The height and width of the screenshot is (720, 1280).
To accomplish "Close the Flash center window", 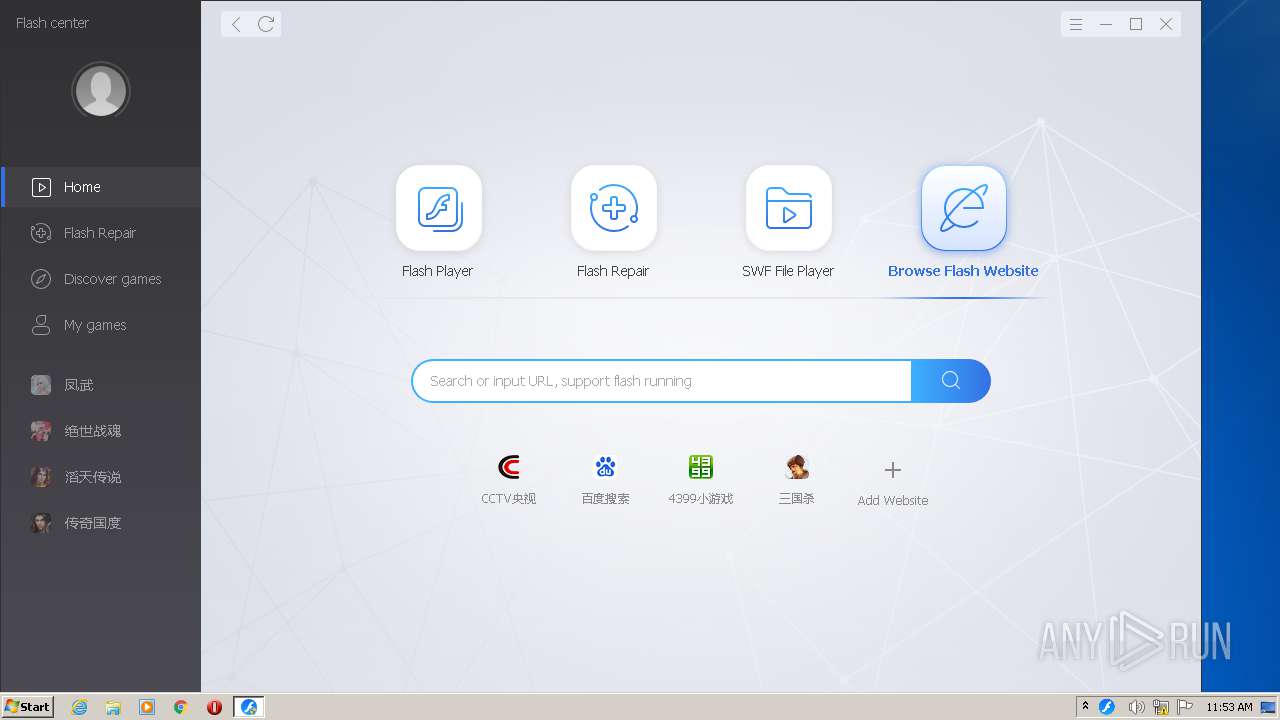I will pyautogui.click(x=1166, y=24).
